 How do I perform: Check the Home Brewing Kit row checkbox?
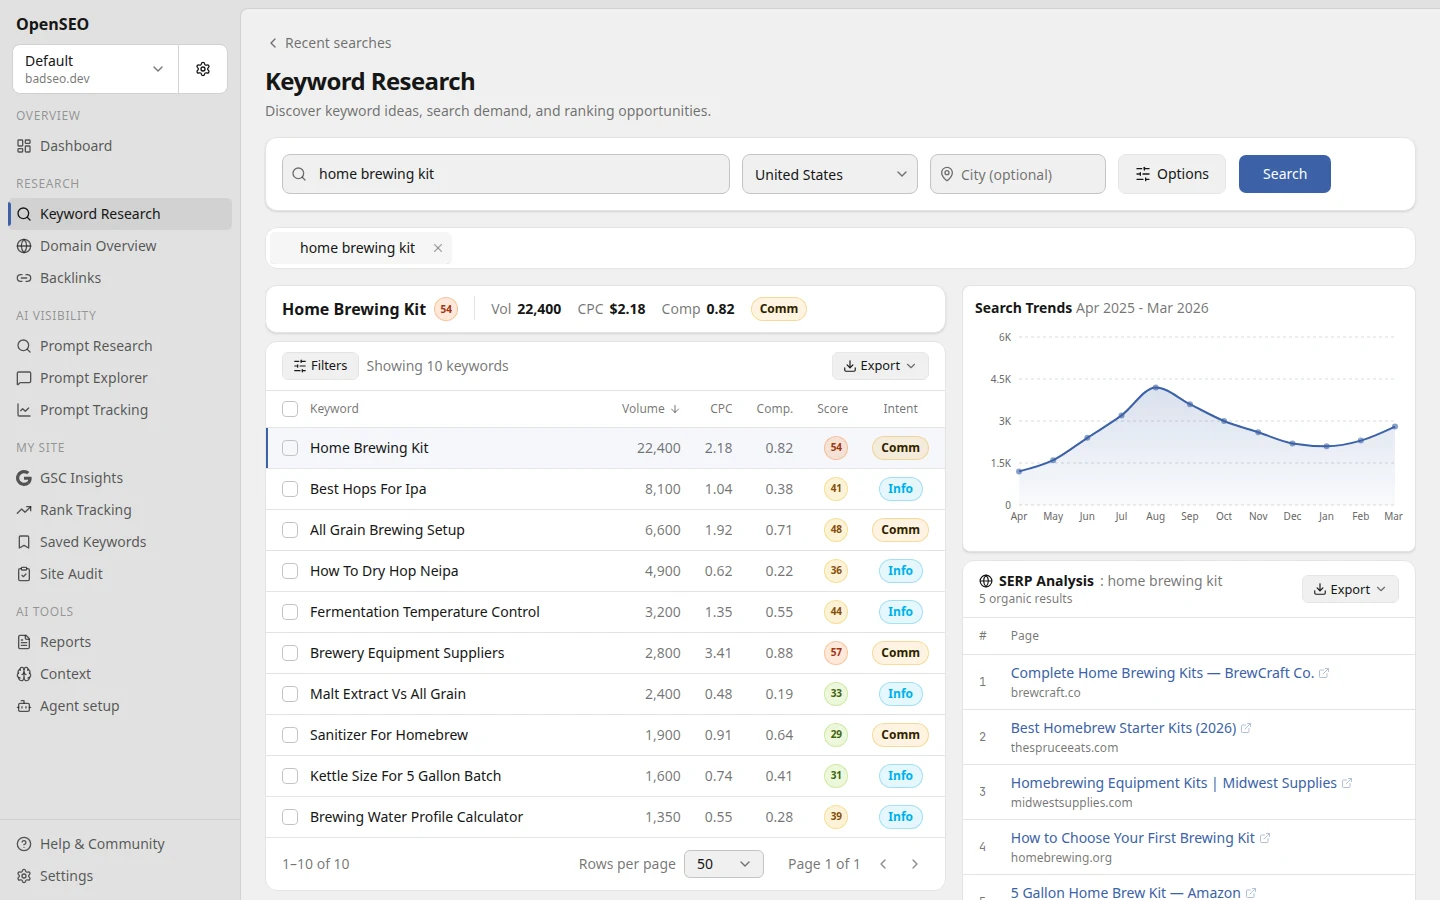[290, 448]
